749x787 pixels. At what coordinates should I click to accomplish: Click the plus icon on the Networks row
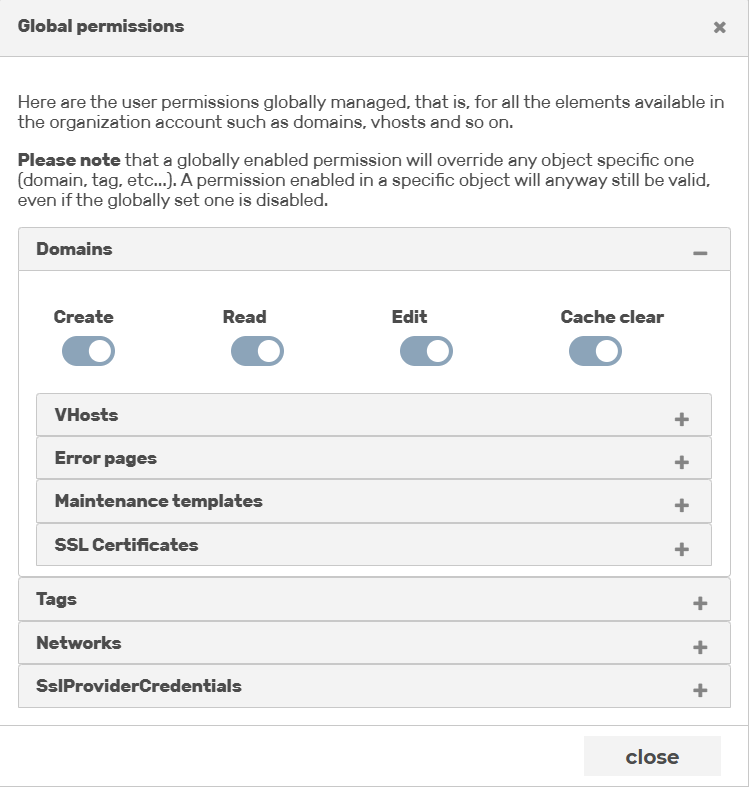(x=700, y=646)
